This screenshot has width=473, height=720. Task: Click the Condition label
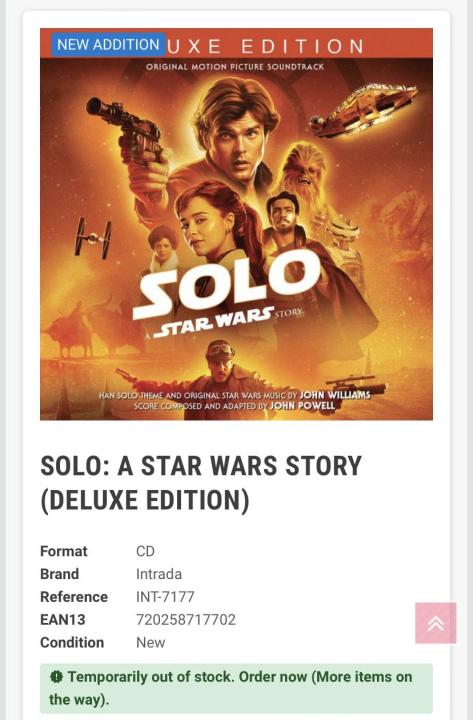point(72,642)
